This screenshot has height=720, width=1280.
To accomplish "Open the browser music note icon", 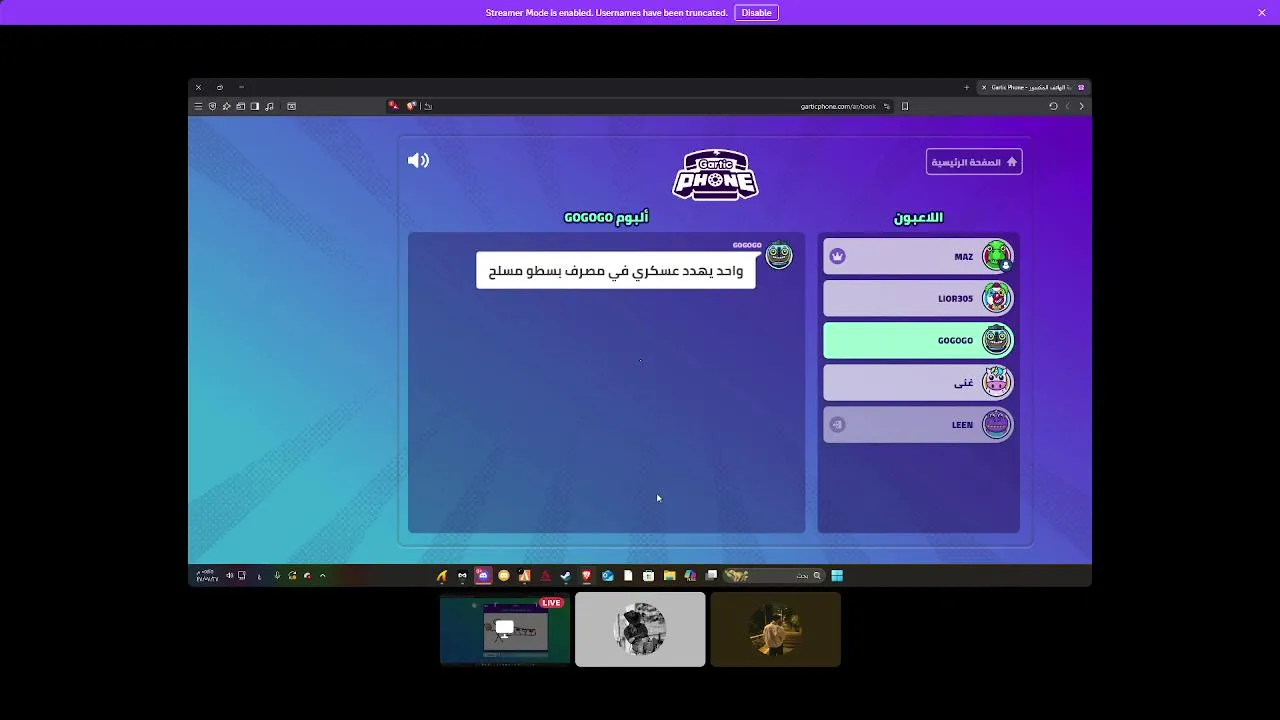I will pyautogui.click(x=269, y=106).
